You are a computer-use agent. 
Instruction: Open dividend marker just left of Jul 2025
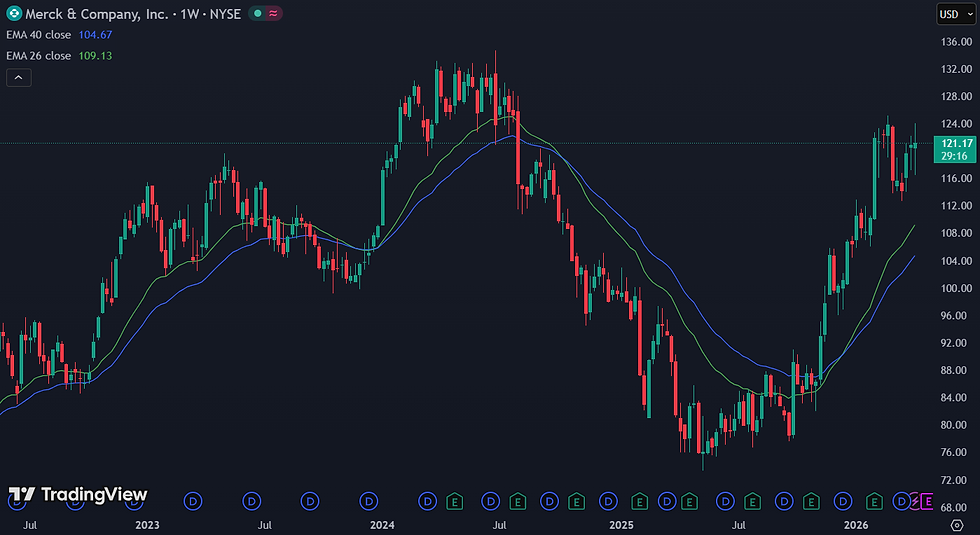click(x=725, y=501)
